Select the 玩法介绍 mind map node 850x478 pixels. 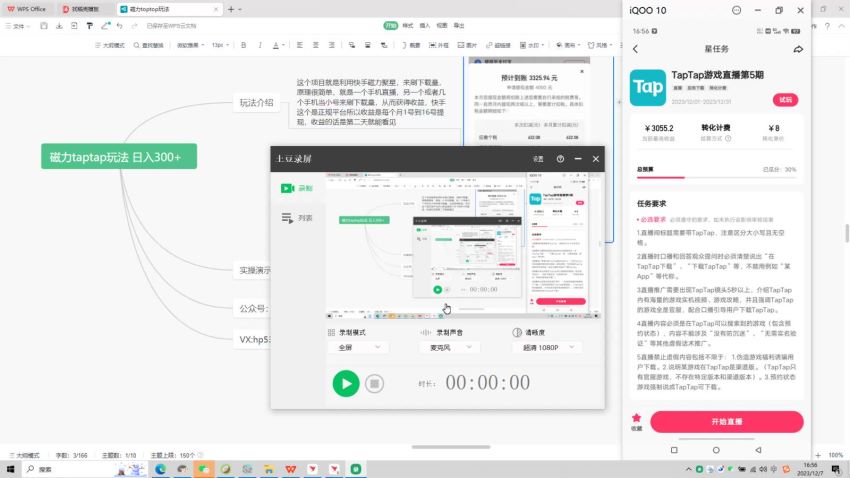tap(256, 102)
